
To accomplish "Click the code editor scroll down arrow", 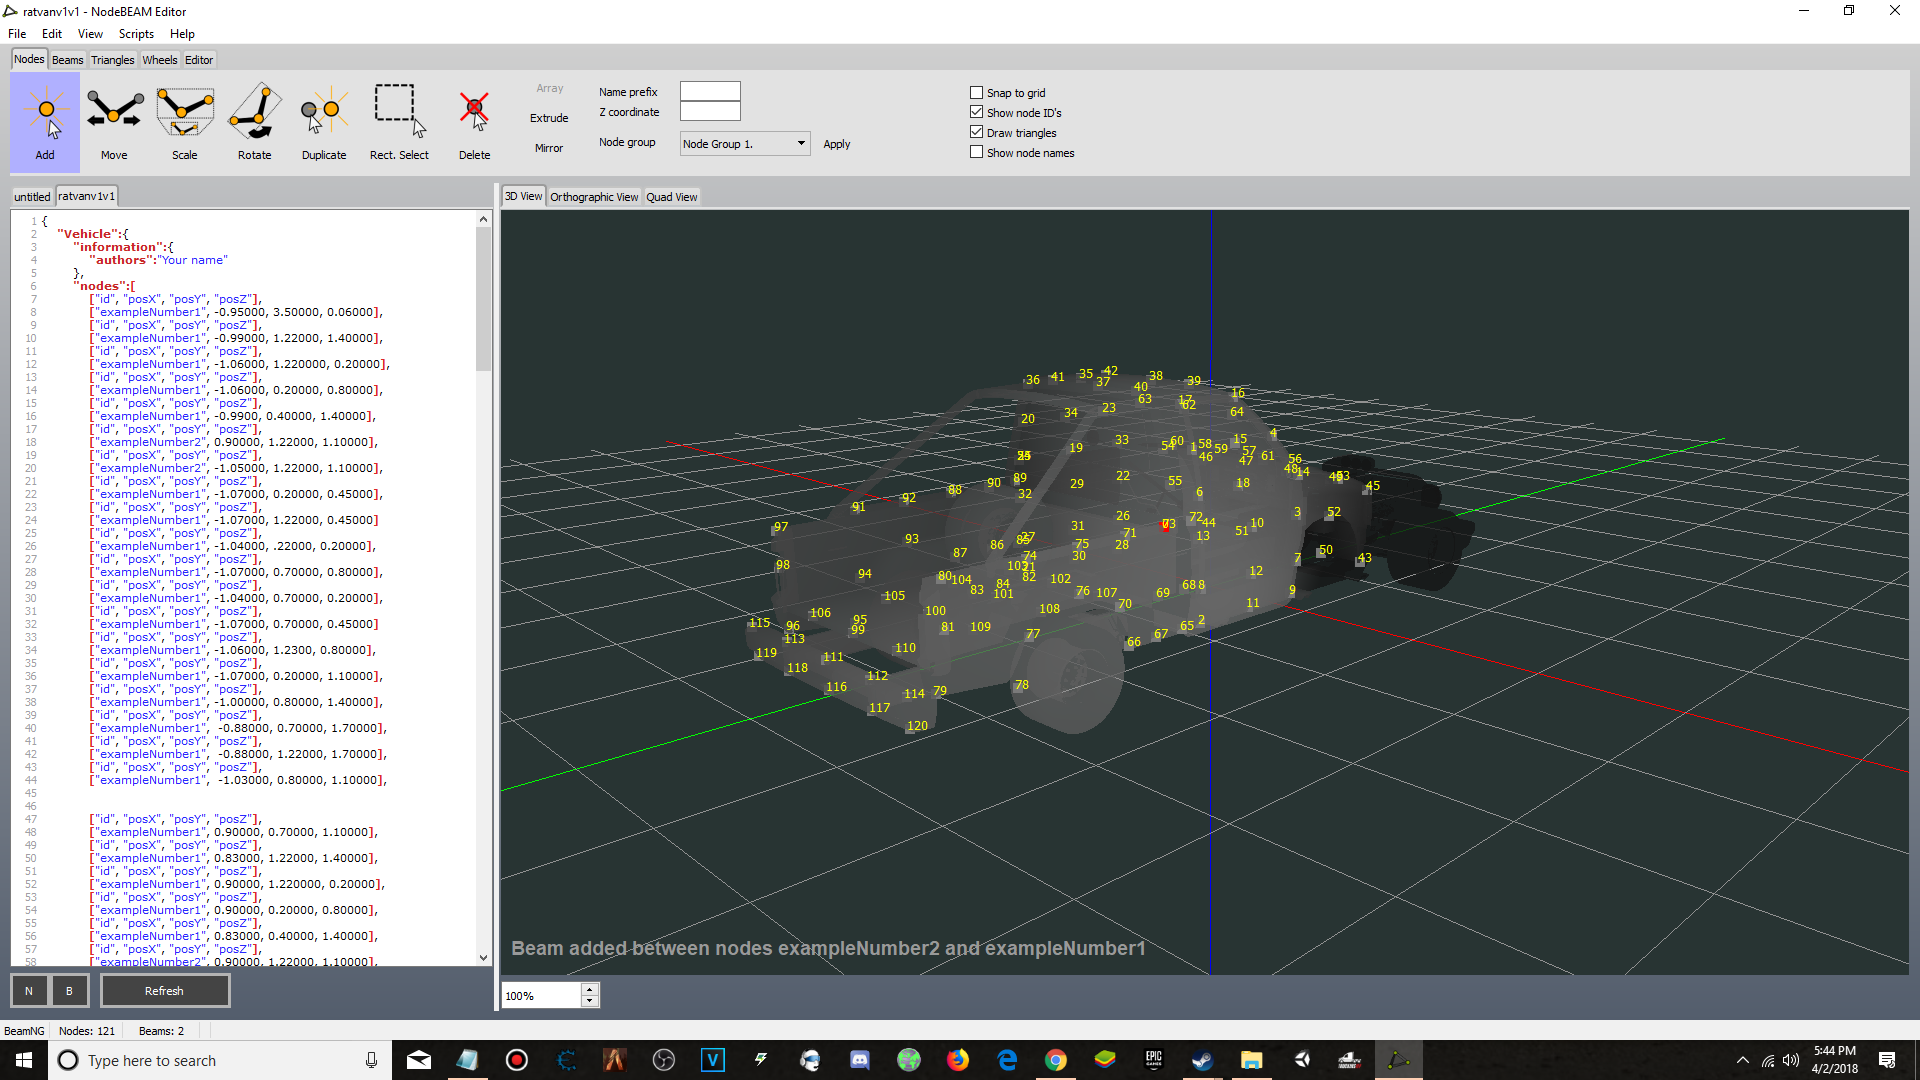I will coord(483,958).
